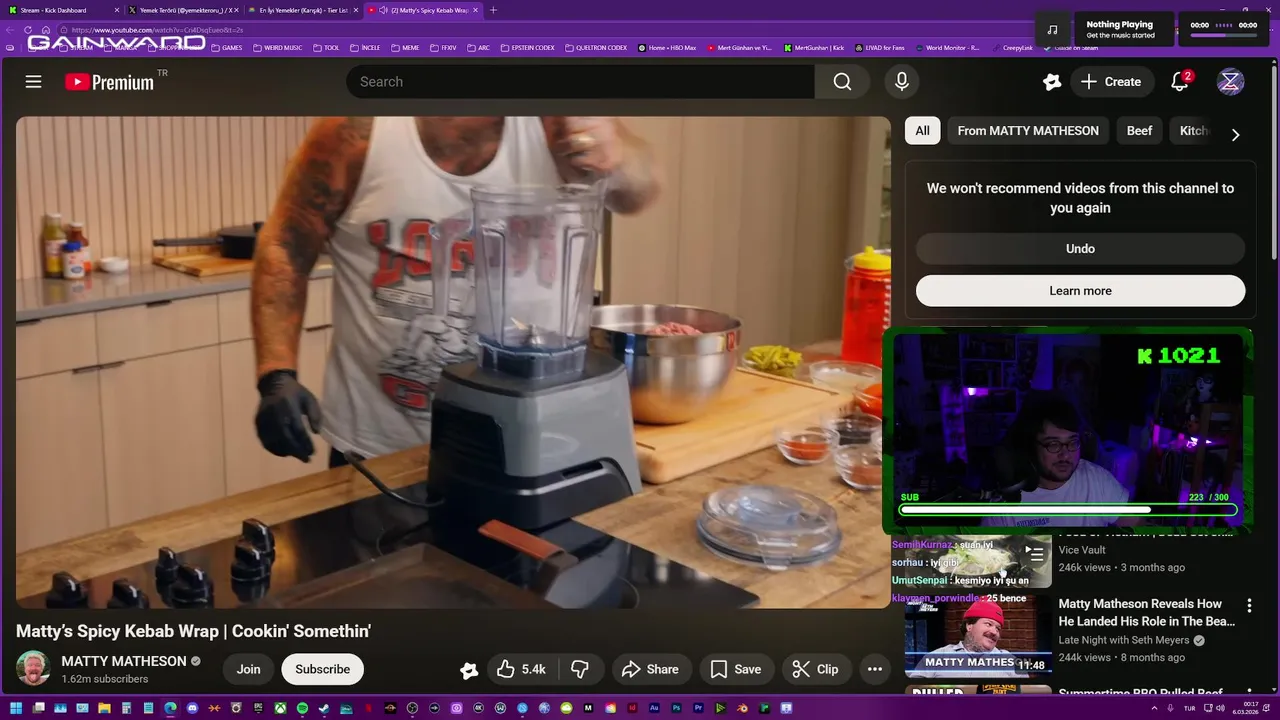Open the FFXIV bookmarks folder

click(x=444, y=47)
